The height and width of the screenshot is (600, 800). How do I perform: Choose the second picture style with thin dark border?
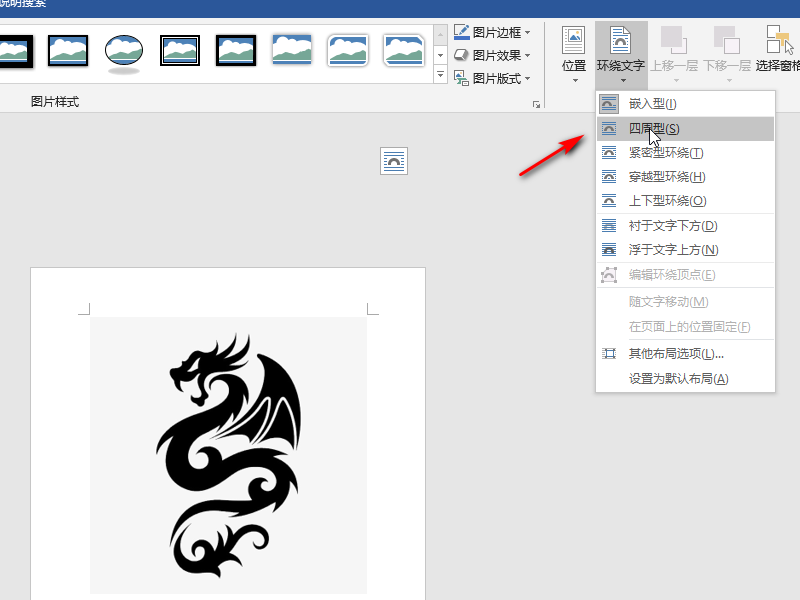68,51
